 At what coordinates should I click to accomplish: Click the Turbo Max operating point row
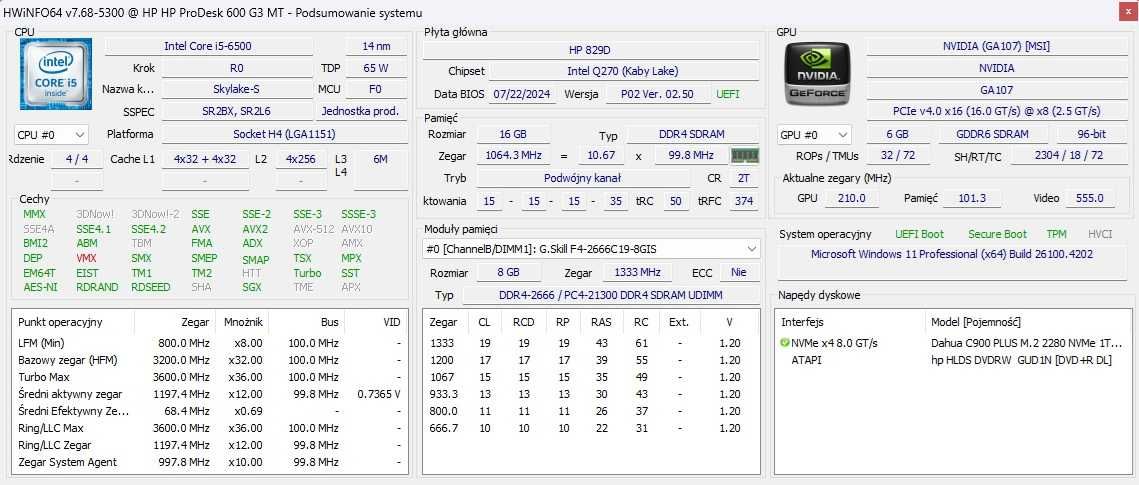[x=209, y=377]
